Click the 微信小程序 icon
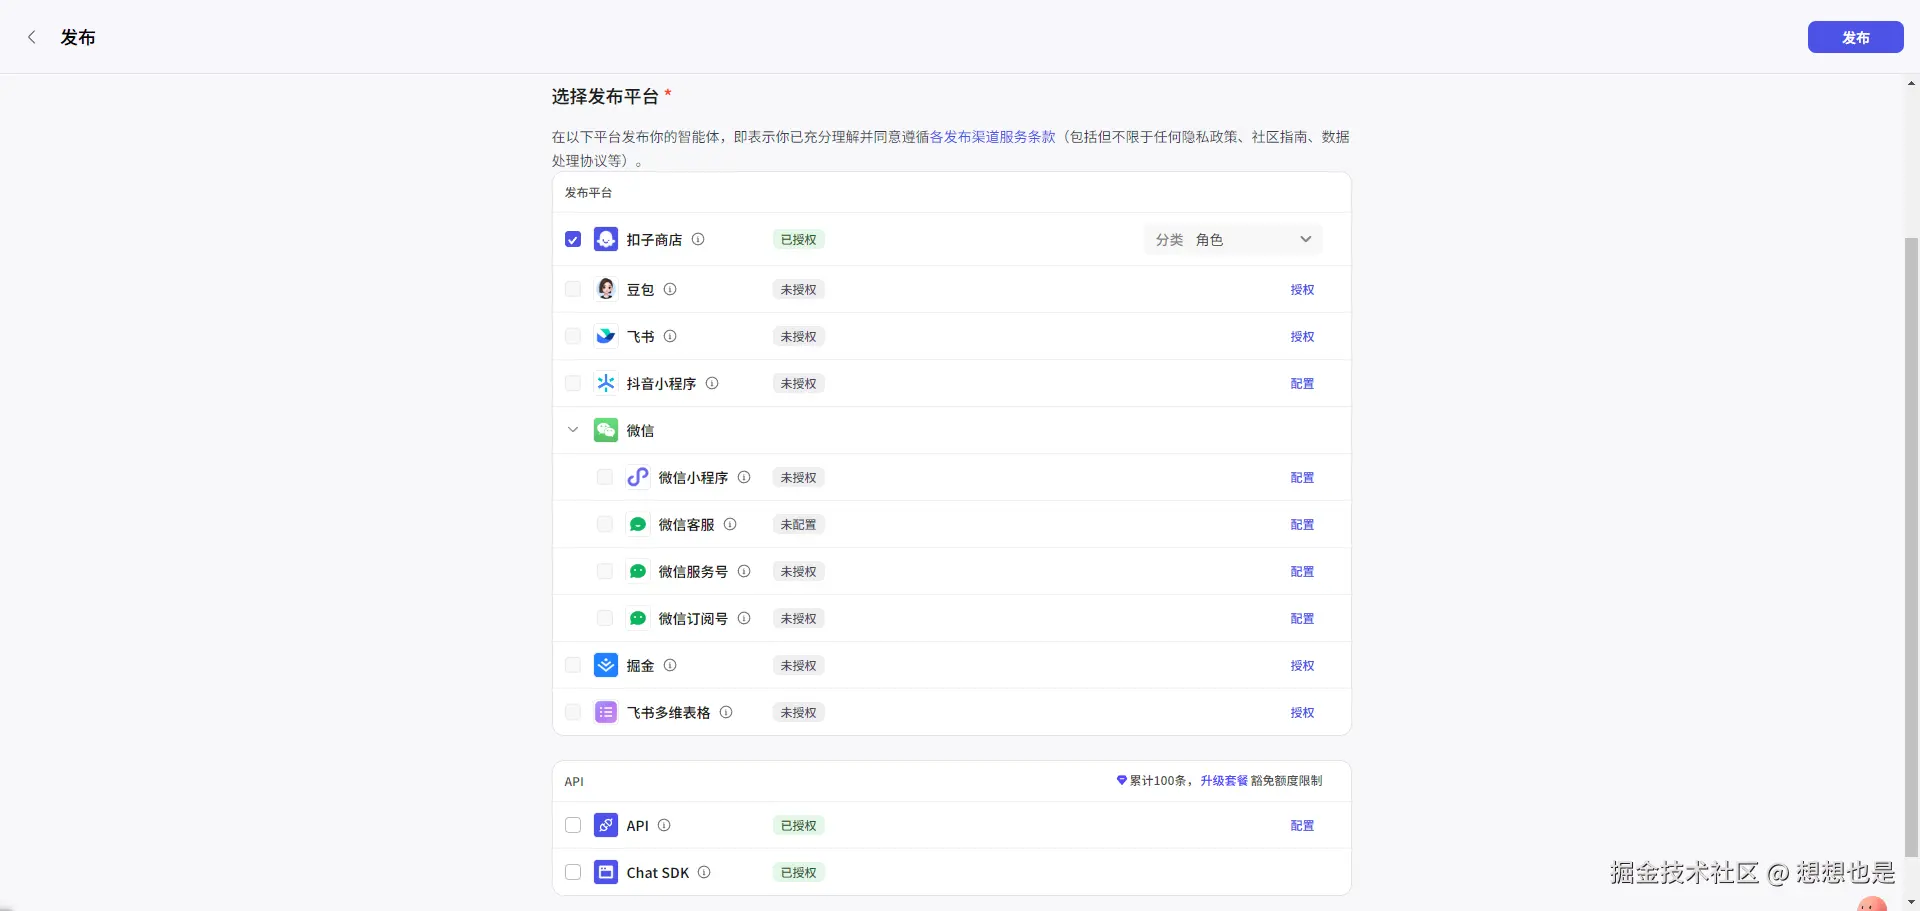Image resolution: width=1920 pixels, height=911 pixels. tap(638, 477)
